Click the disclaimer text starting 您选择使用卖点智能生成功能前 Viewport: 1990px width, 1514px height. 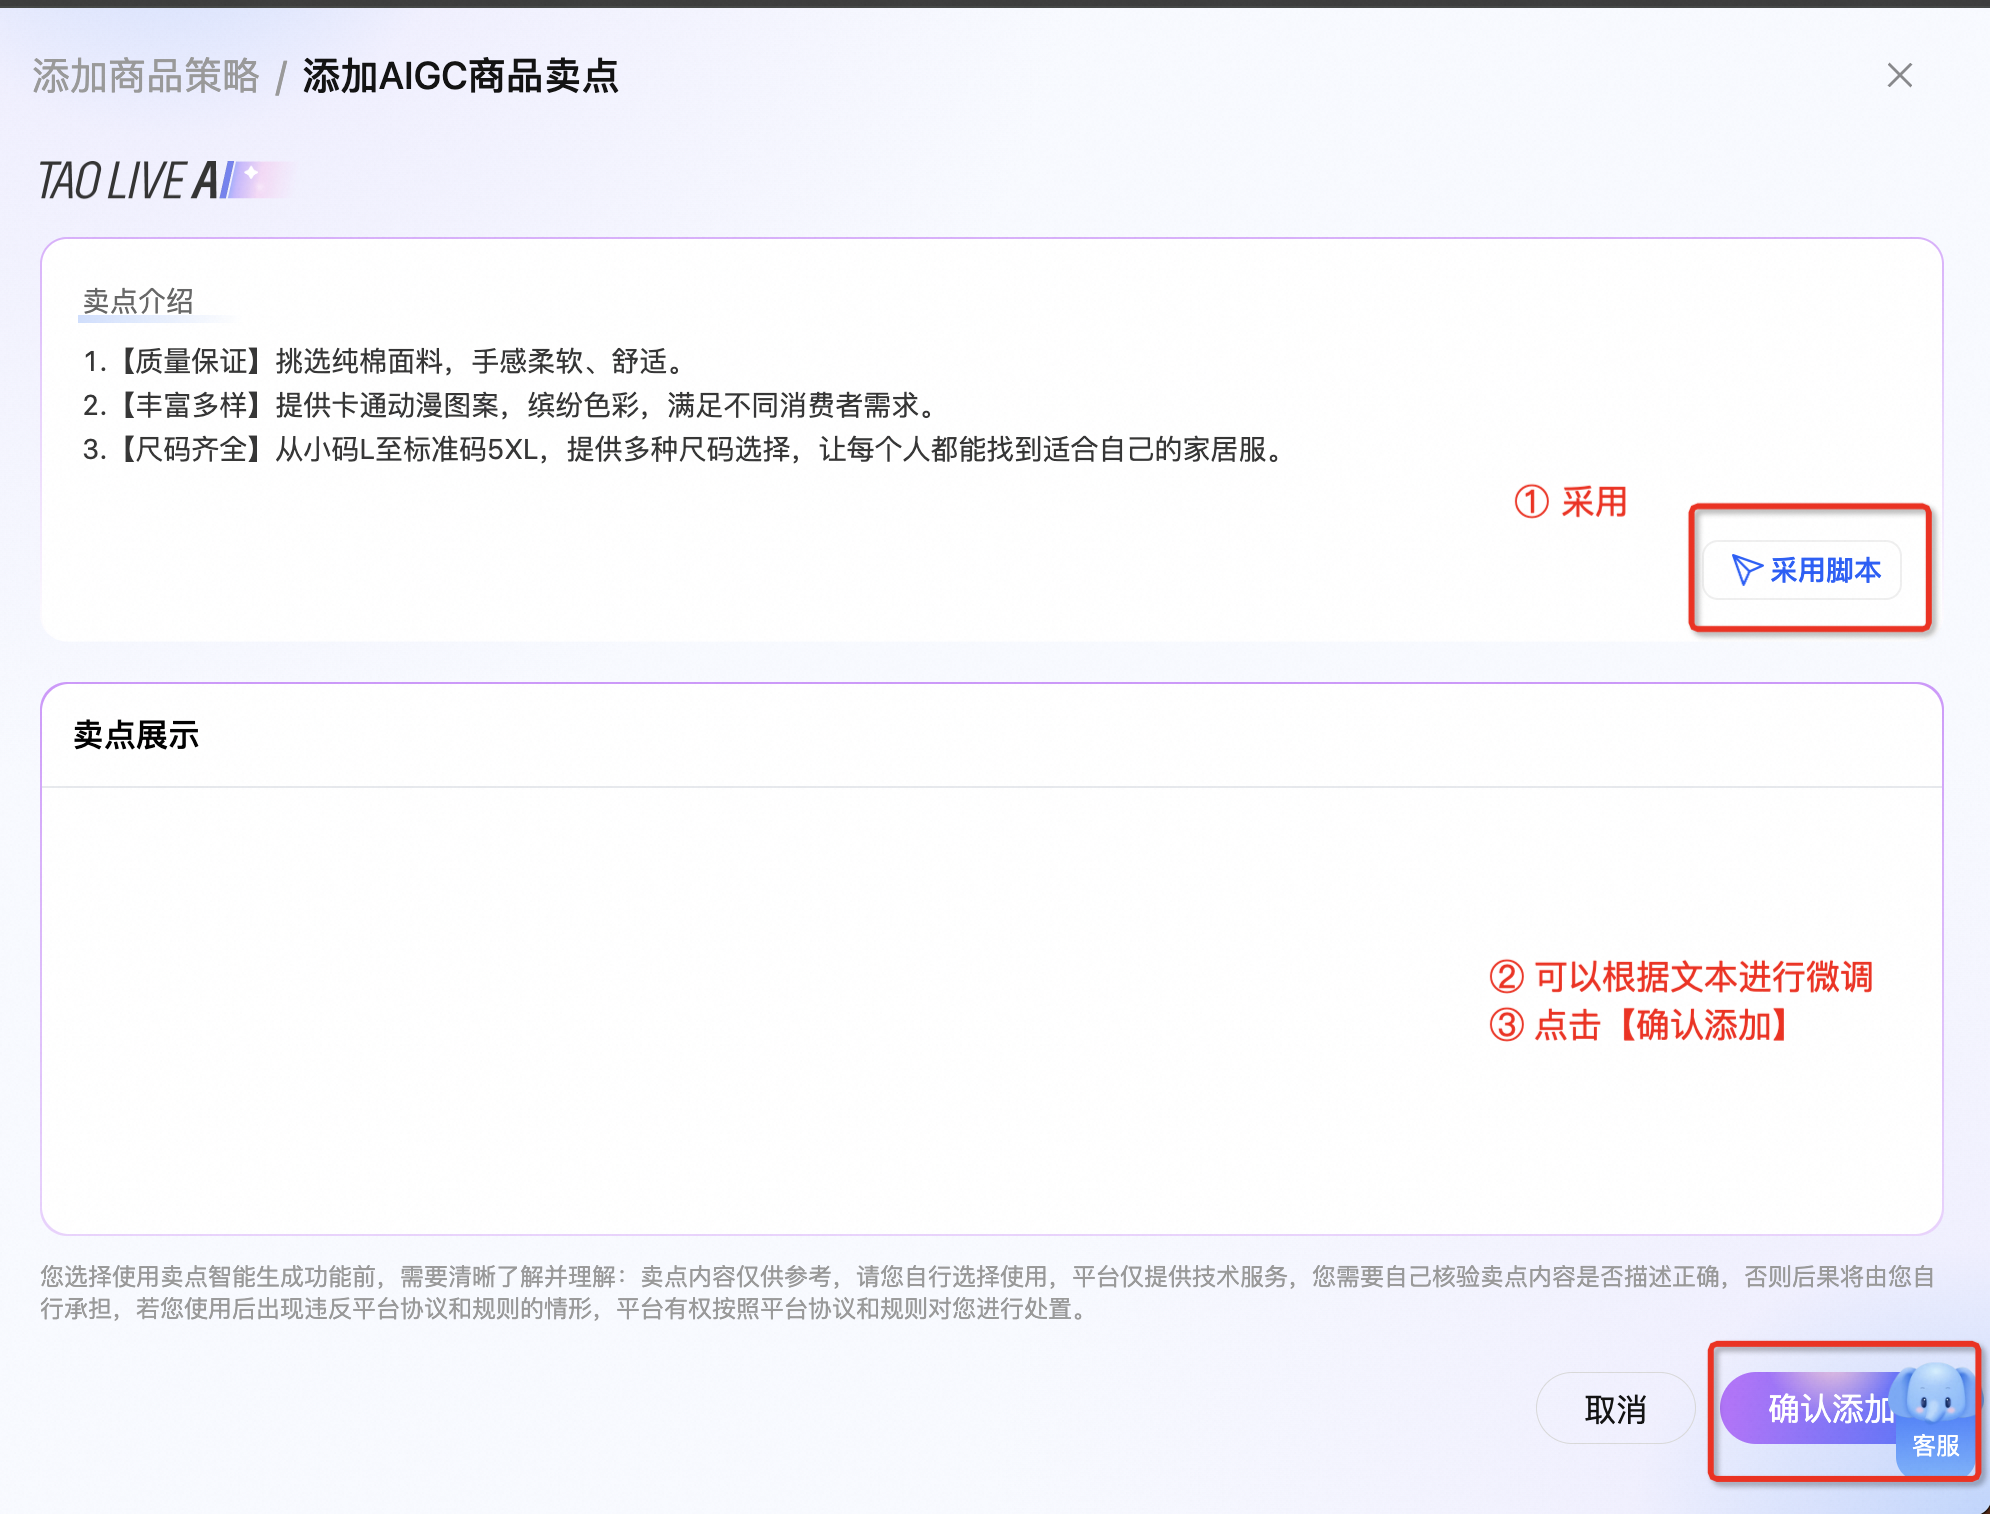point(988,1292)
